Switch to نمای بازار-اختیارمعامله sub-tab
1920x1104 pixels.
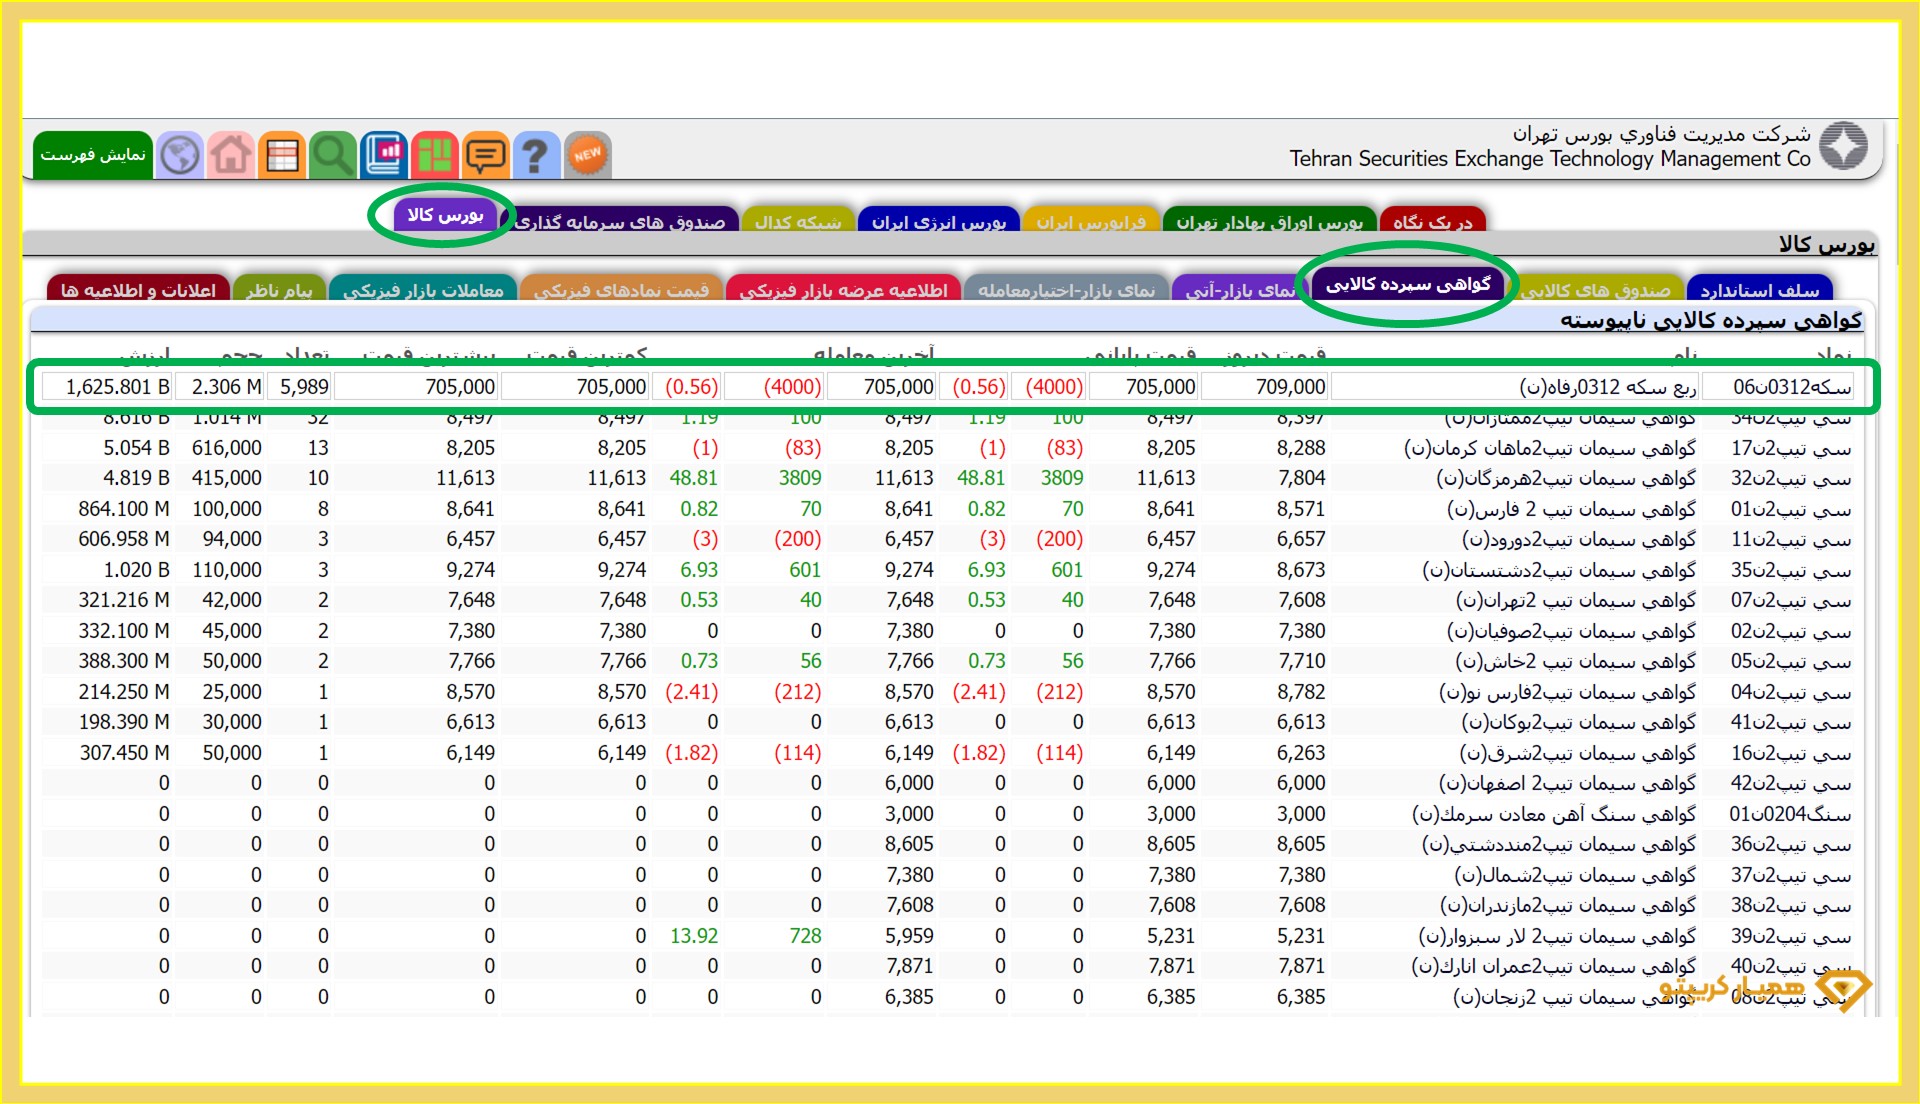1066,290
